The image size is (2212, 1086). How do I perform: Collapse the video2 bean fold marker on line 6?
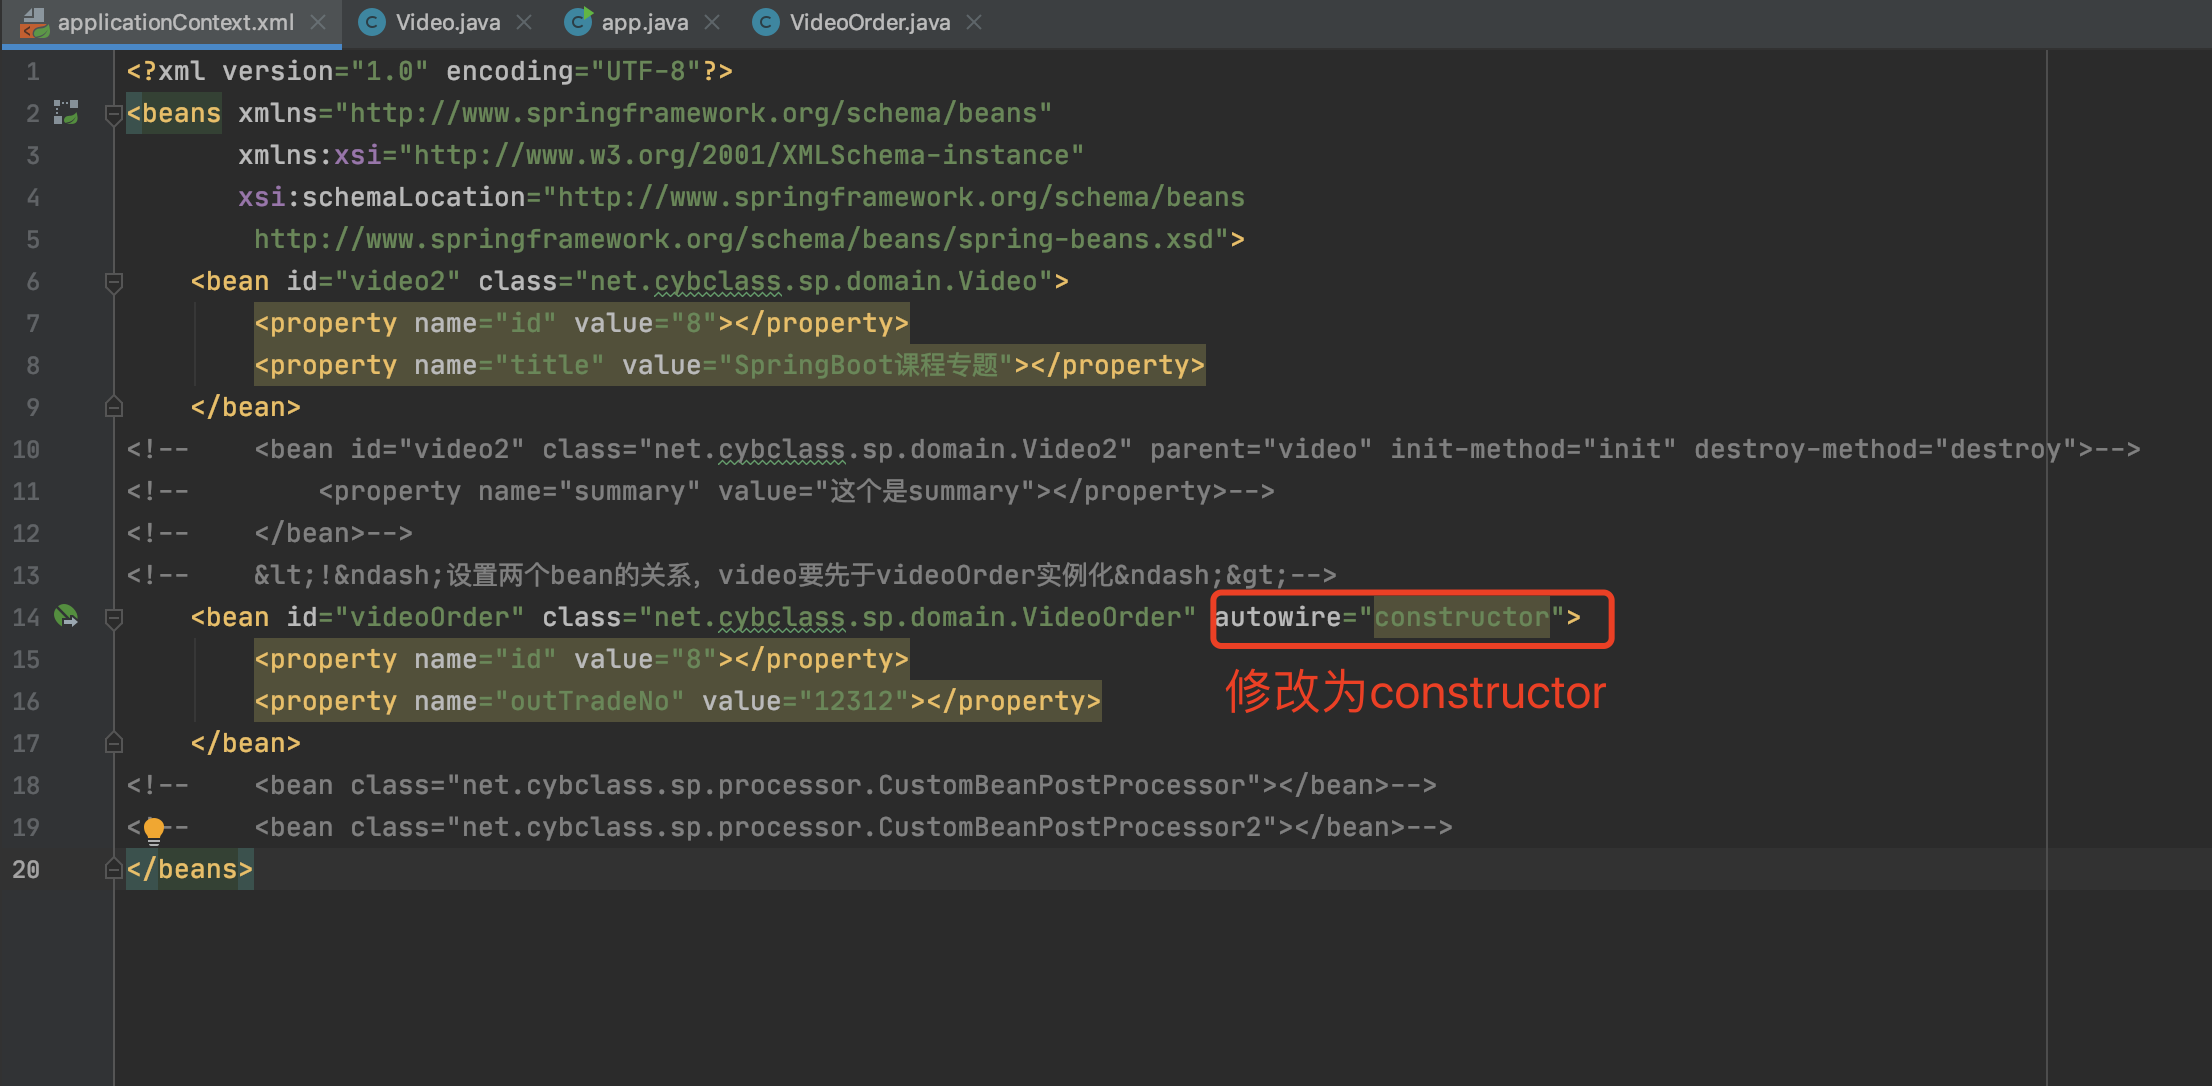(113, 282)
